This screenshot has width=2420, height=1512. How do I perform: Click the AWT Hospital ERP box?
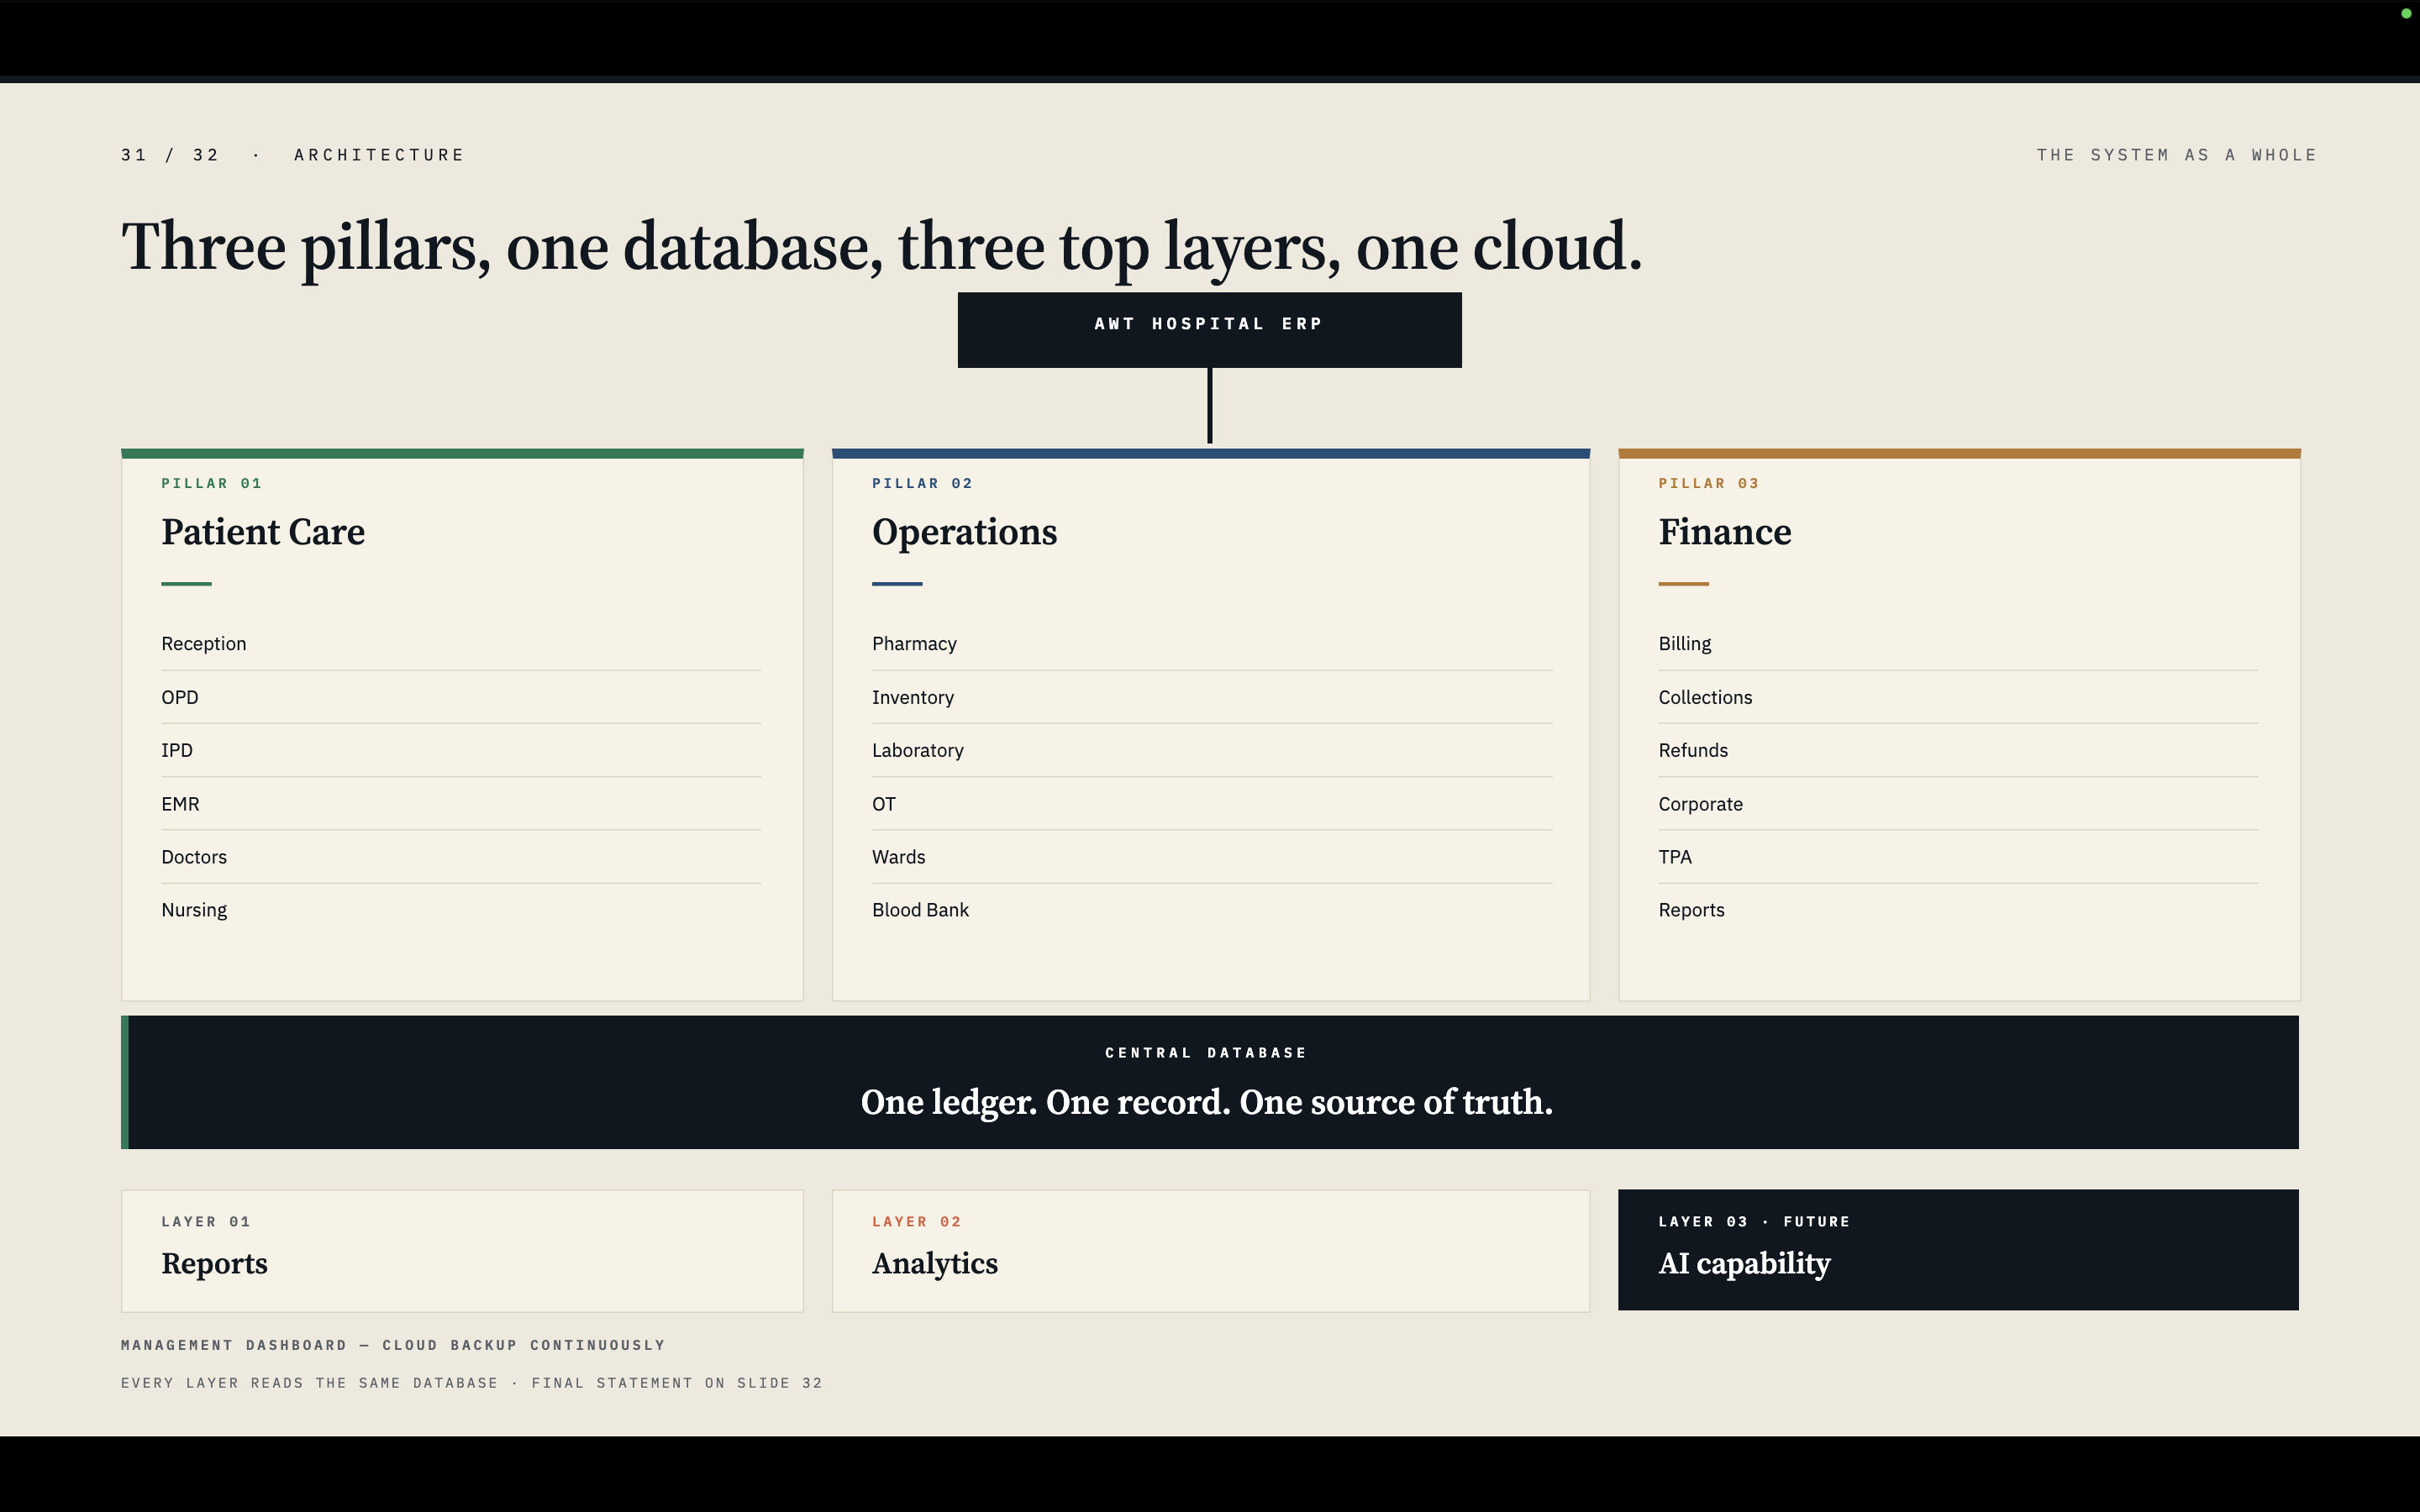point(1209,330)
